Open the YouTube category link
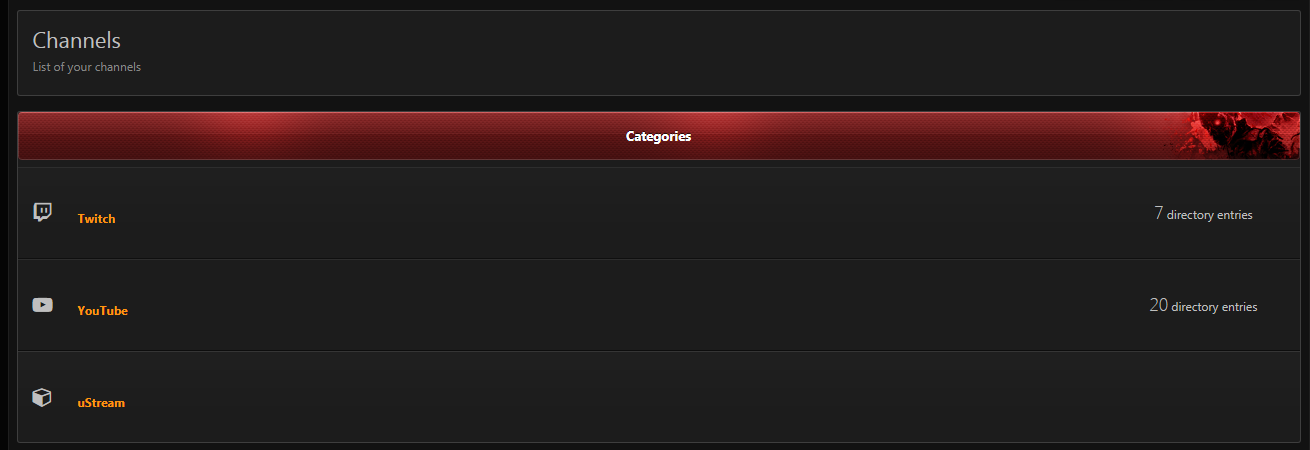1310x450 pixels. [102, 311]
